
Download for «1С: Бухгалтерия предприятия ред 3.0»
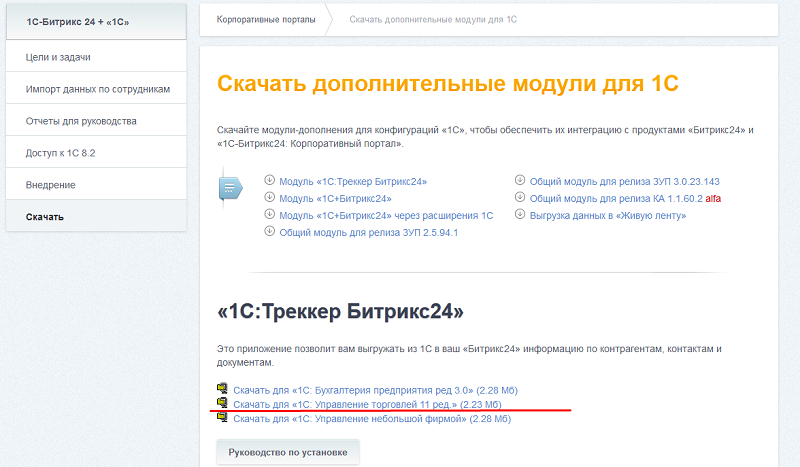point(376,390)
